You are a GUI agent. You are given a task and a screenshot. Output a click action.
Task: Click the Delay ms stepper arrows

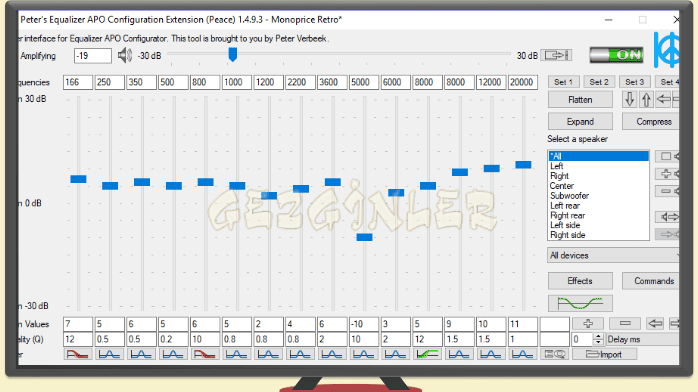598,339
